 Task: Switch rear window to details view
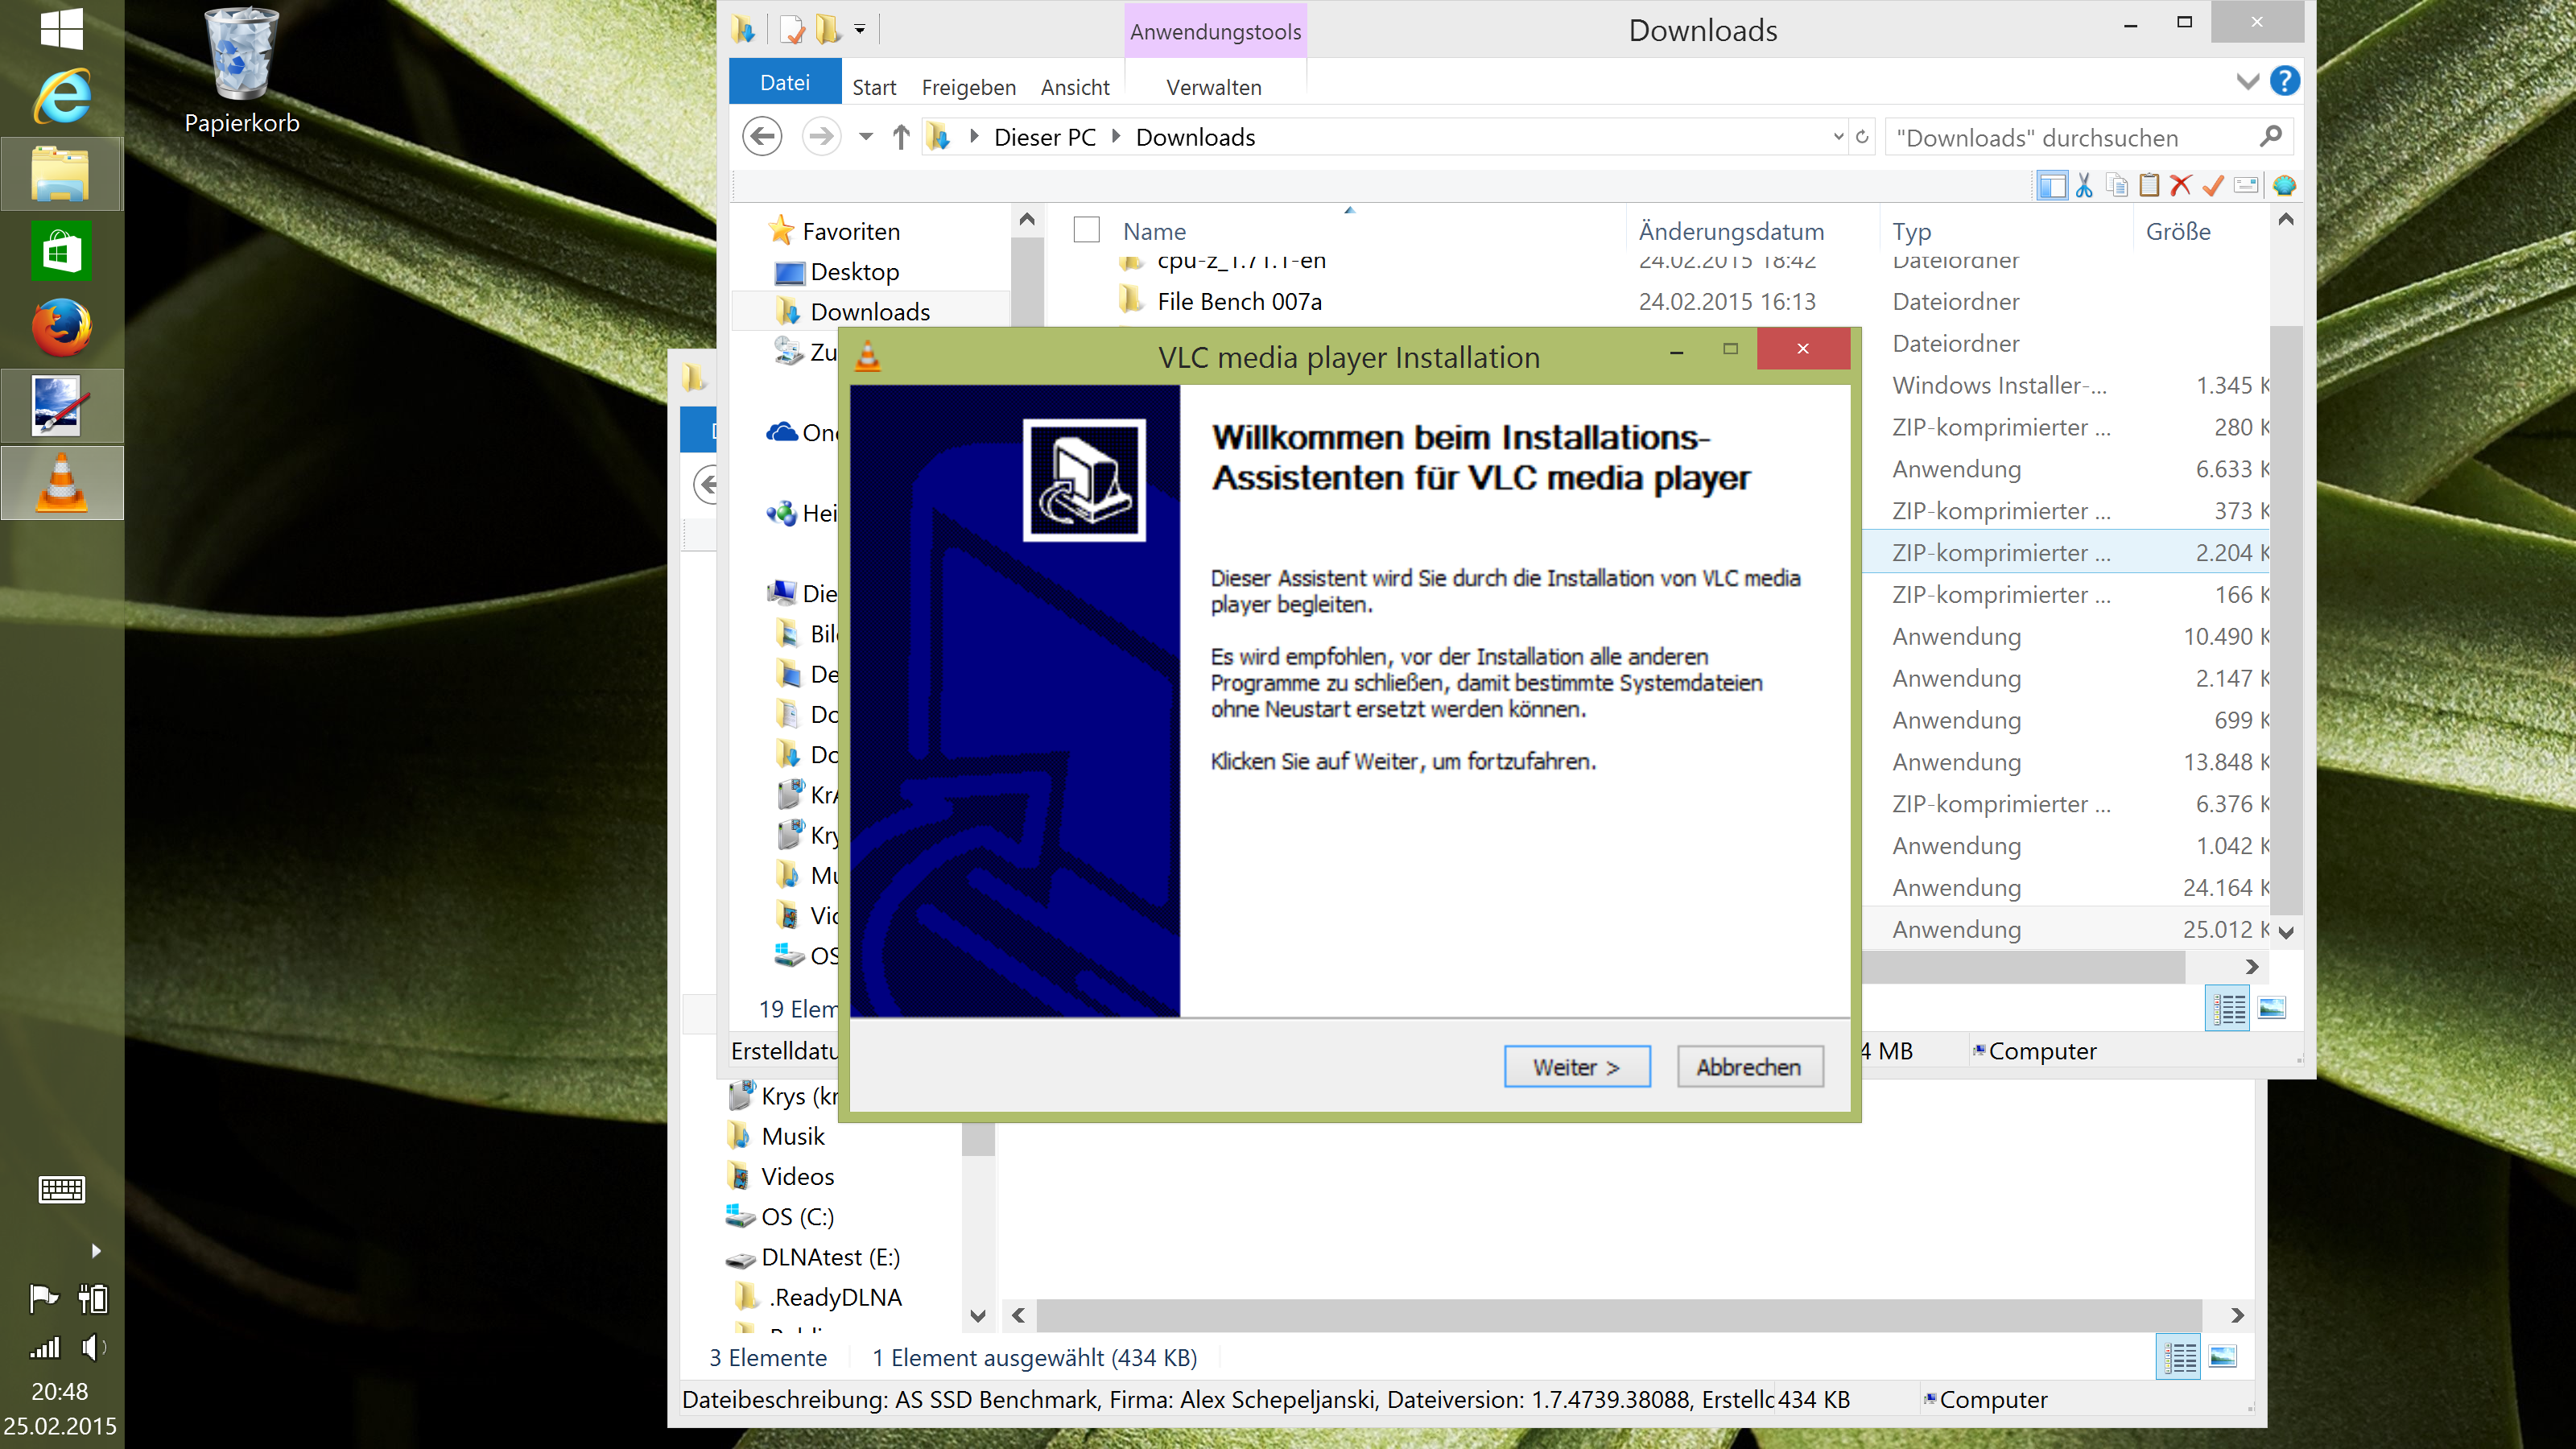tap(2179, 1357)
